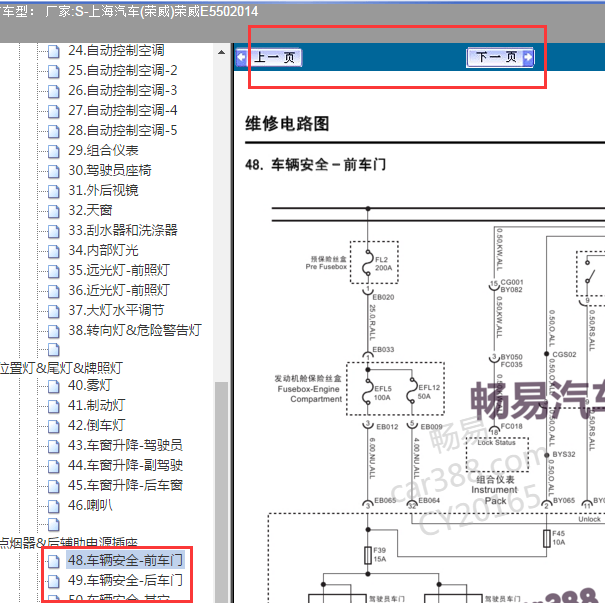Open tree item 26.自动控制空调-3
Viewport: 605px width, 603px height.
(x=123, y=91)
